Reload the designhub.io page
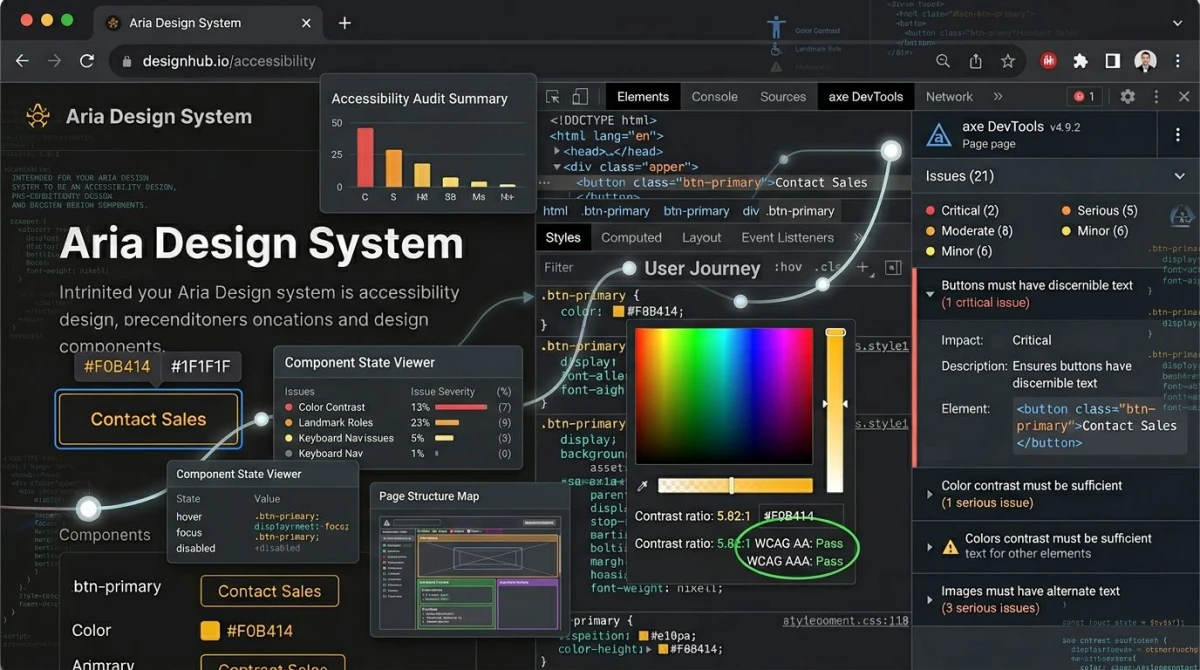 (87, 61)
